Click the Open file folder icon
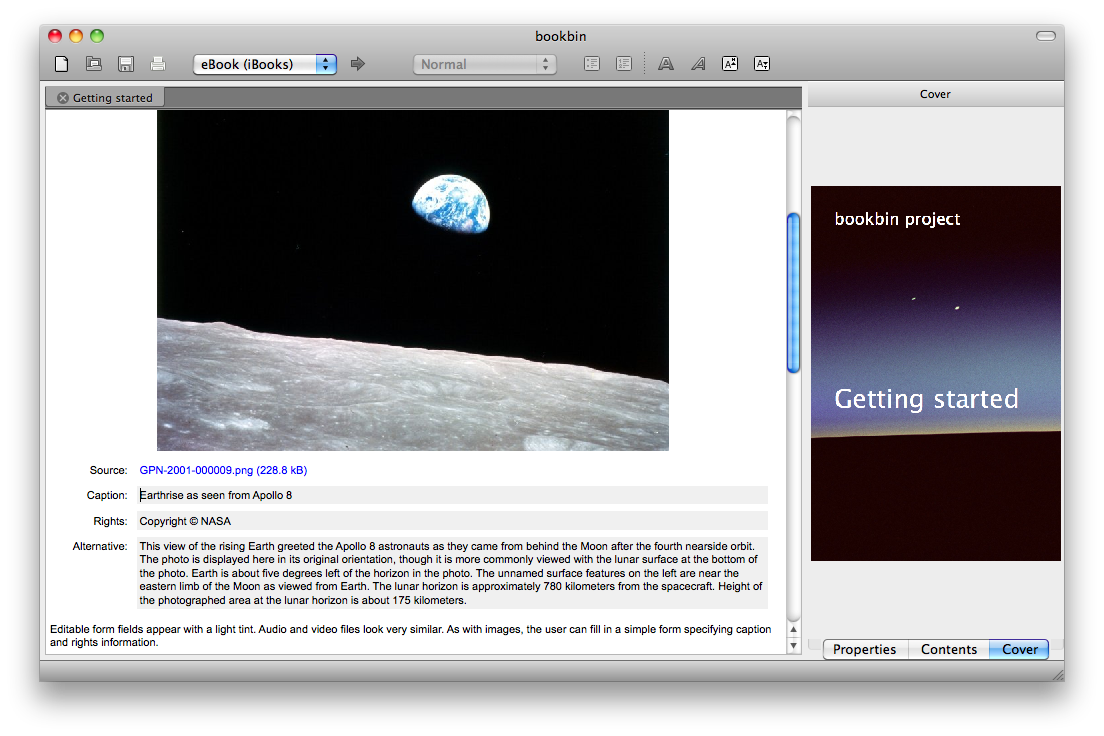 [x=94, y=64]
